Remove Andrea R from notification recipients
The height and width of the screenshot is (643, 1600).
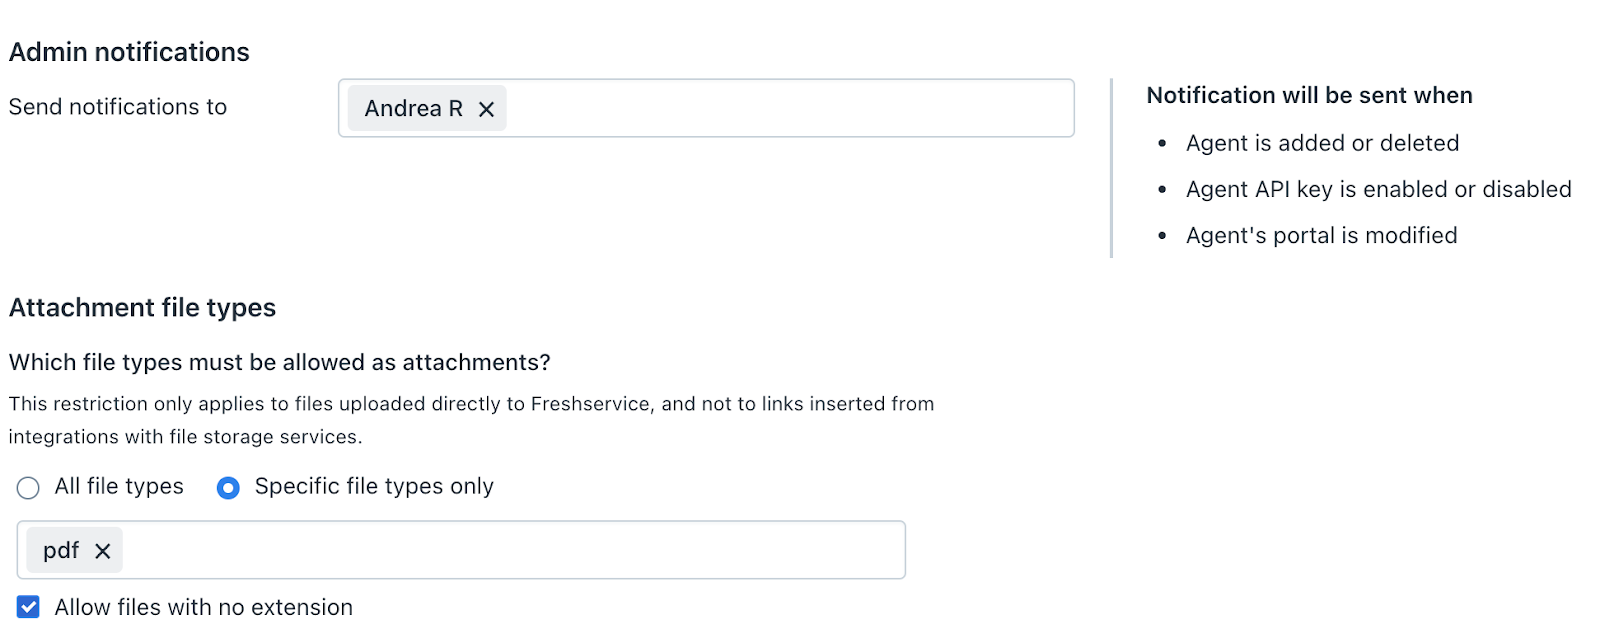pyautogui.click(x=486, y=109)
